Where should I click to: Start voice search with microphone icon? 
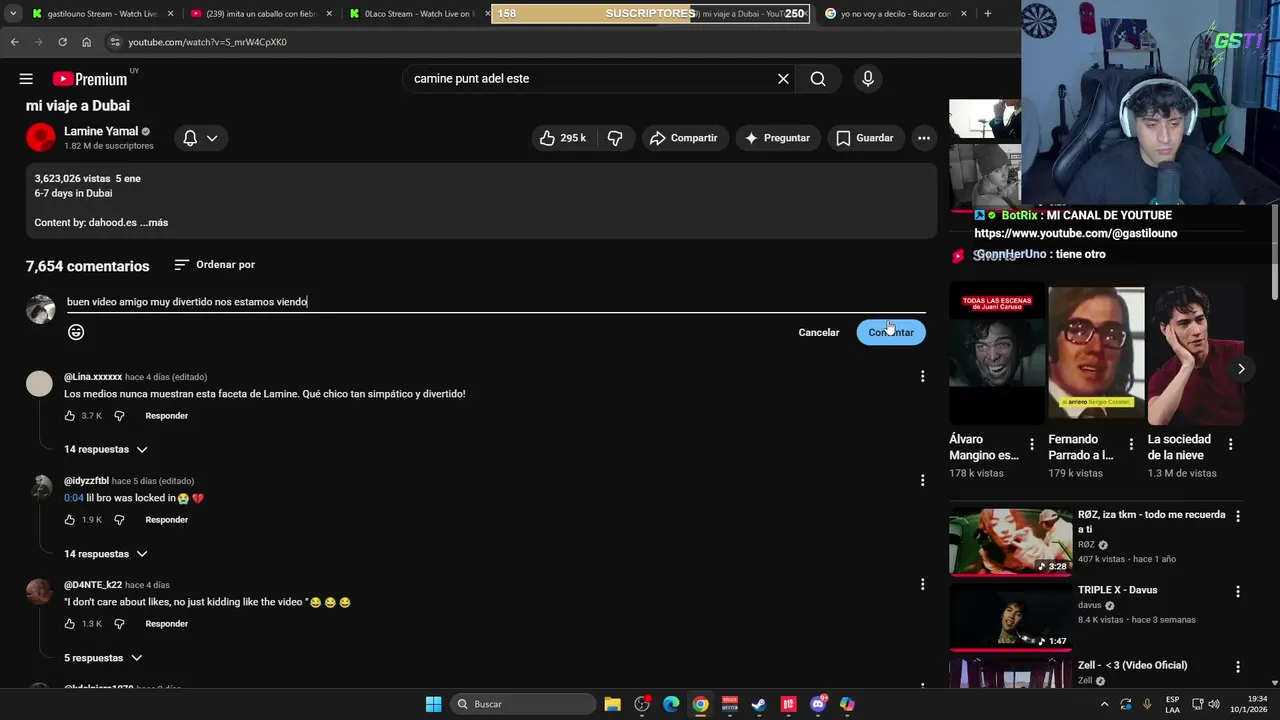coord(867,79)
